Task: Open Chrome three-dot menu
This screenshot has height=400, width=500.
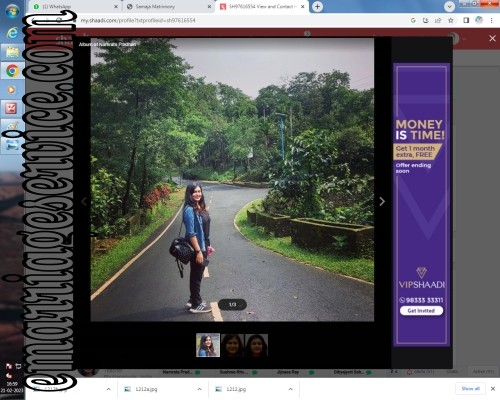Action: (x=491, y=20)
